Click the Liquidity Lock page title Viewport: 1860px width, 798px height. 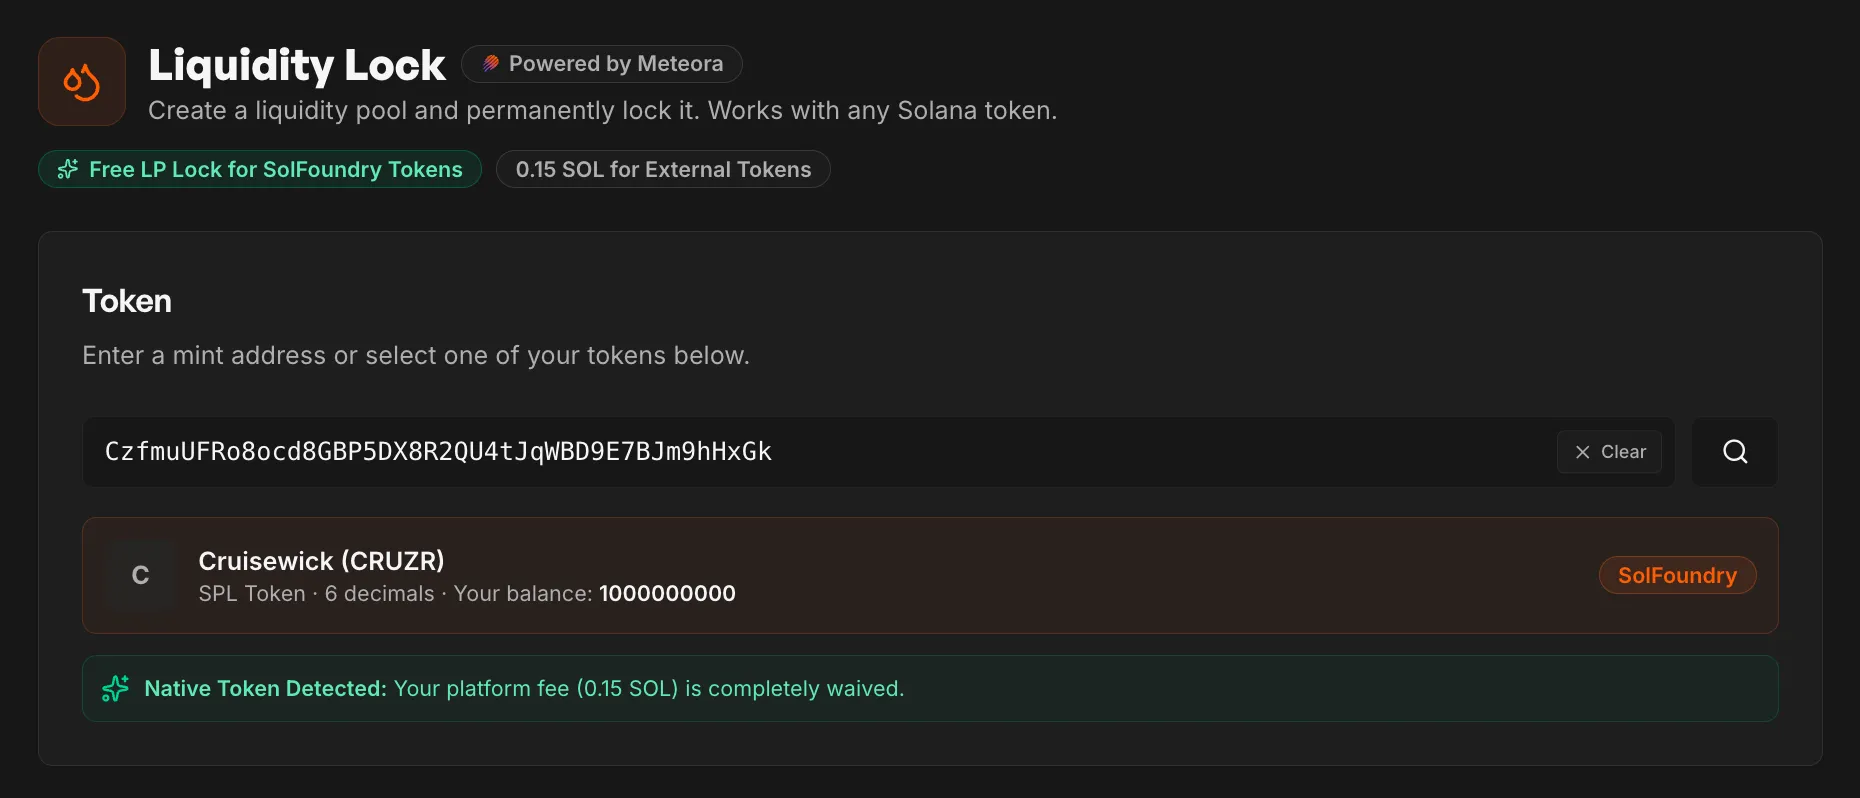(x=296, y=66)
